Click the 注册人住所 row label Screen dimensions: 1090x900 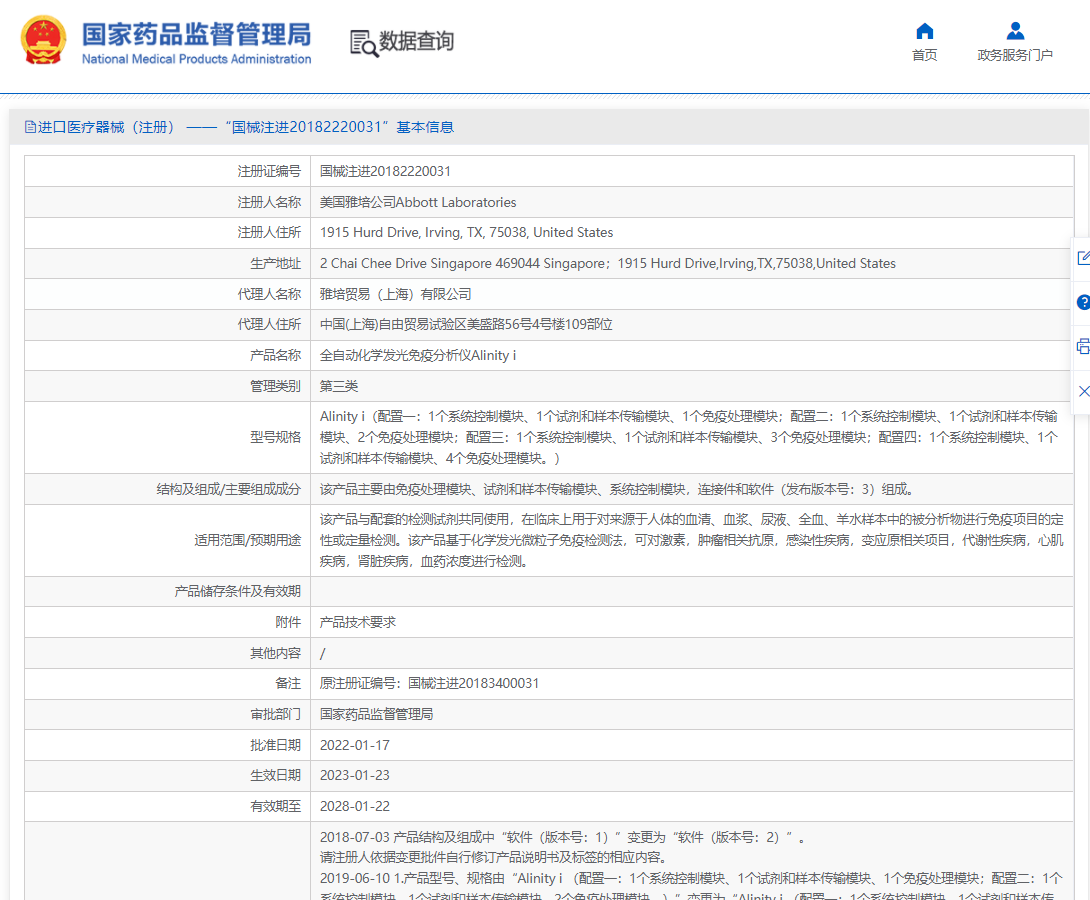[269, 232]
